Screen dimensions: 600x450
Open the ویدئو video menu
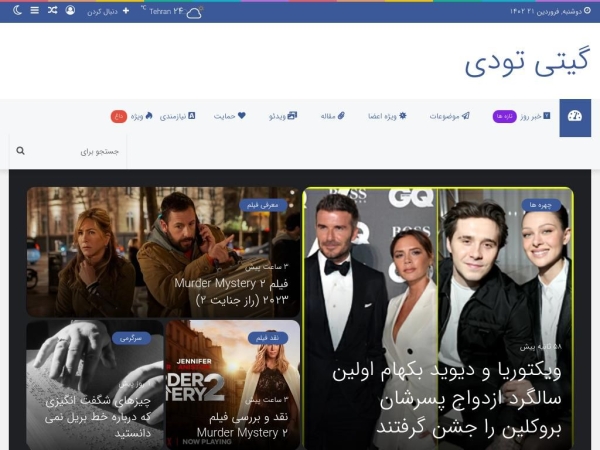click(277, 116)
